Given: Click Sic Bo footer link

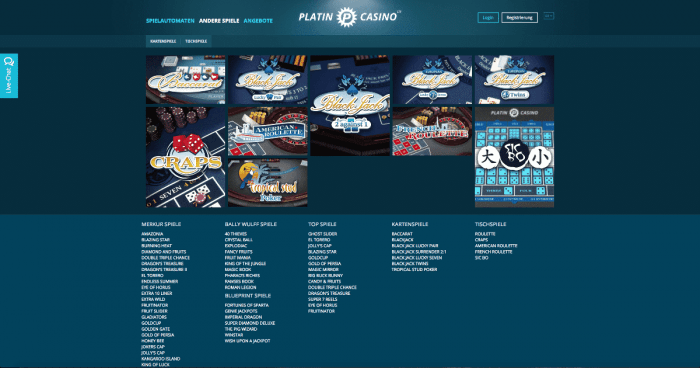Looking at the screenshot, I should click(482, 258).
